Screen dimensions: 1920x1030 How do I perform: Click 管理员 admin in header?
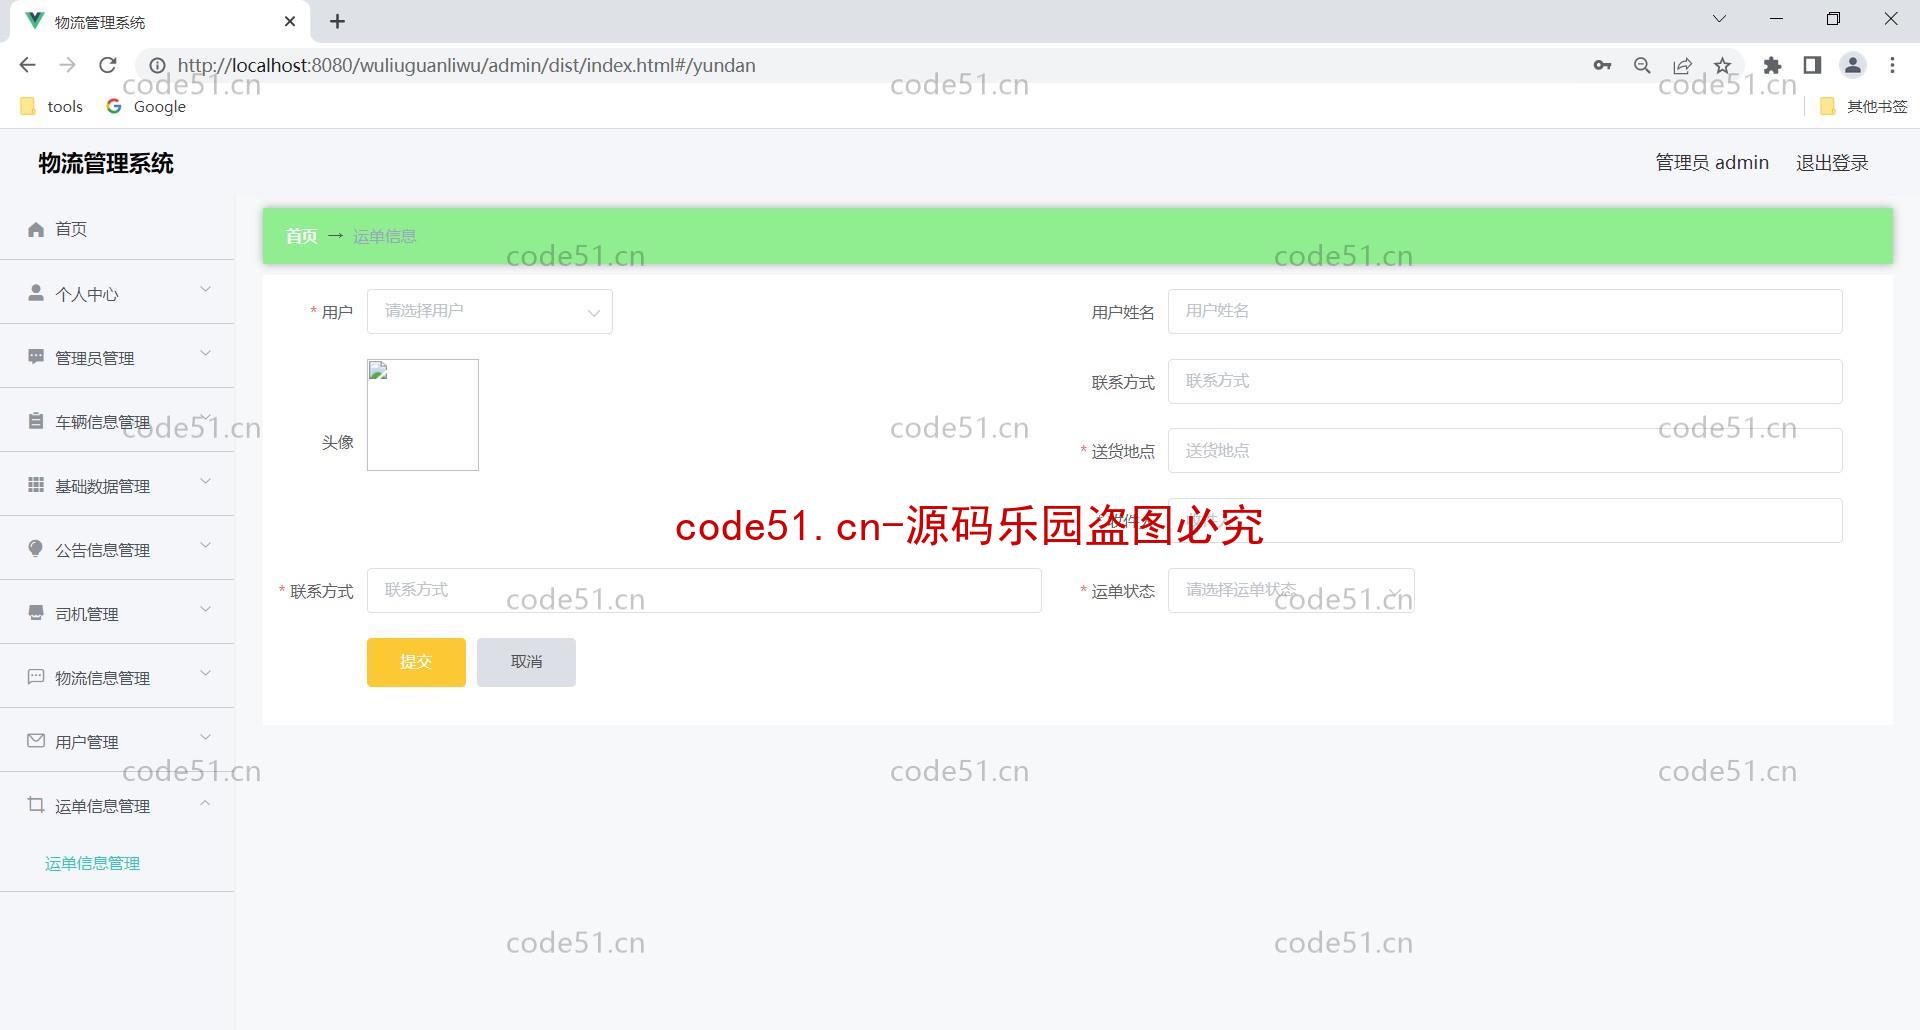click(x=1712, y=163)
